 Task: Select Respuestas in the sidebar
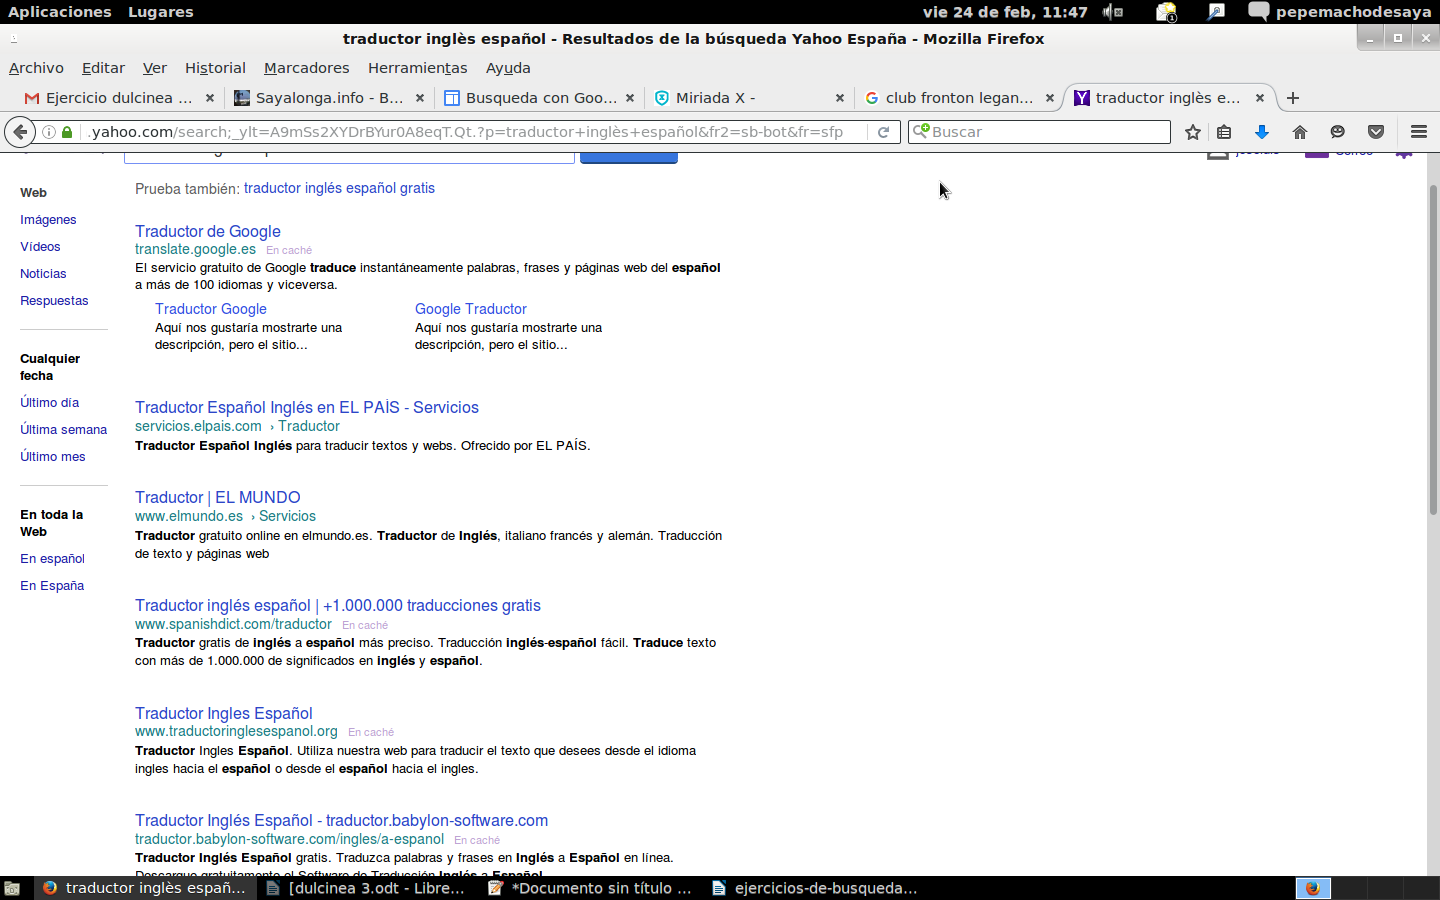pos(54,301)
